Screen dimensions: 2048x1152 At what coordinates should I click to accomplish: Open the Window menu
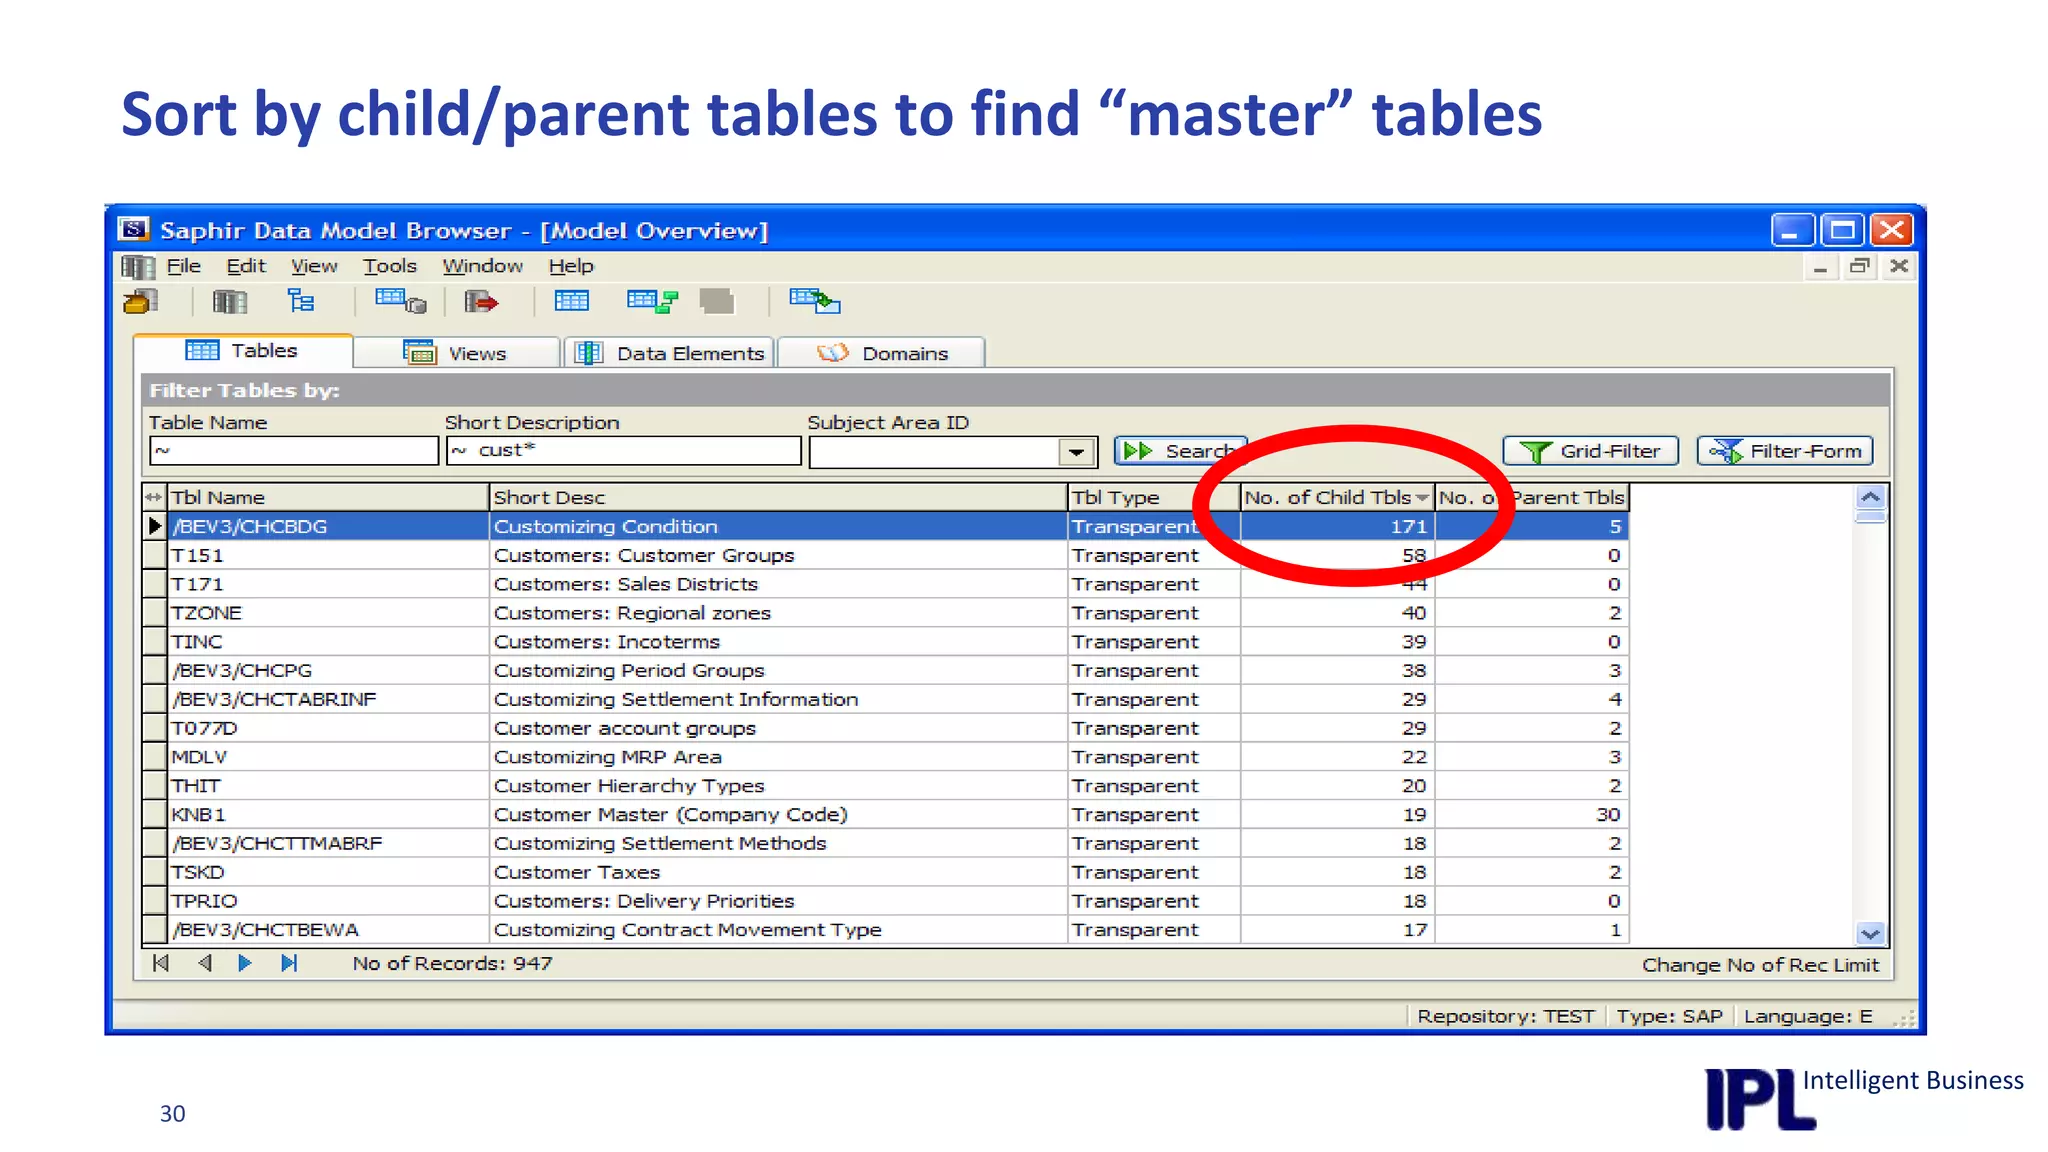483,266
